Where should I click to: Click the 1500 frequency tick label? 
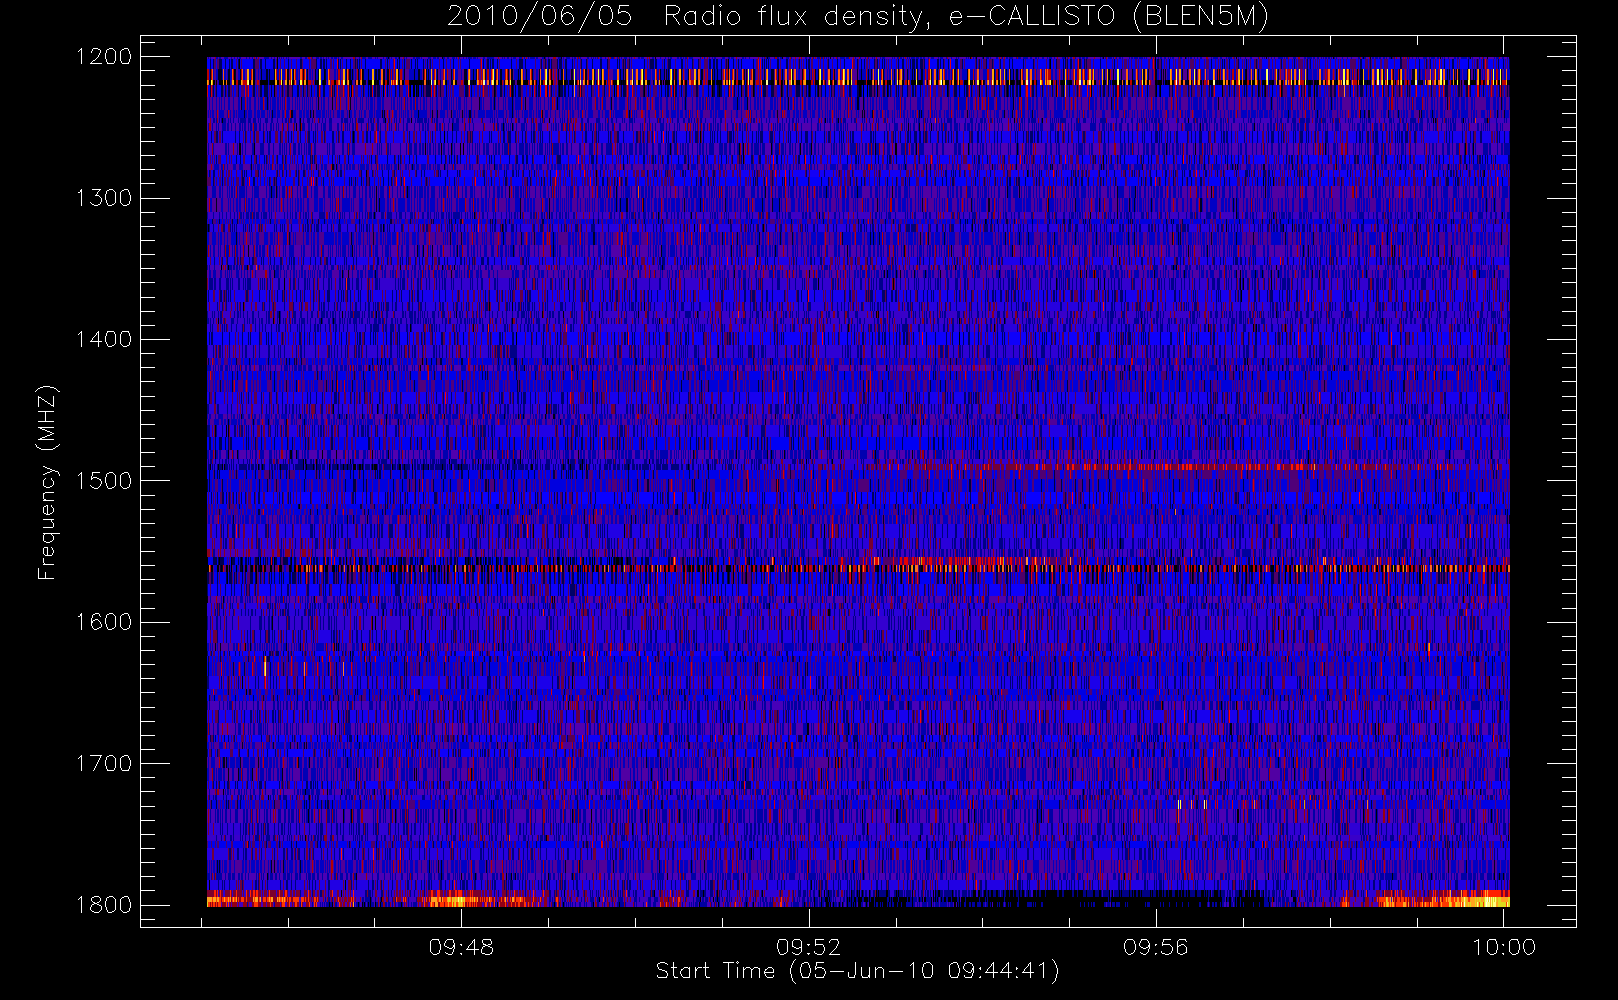point(104,481)
